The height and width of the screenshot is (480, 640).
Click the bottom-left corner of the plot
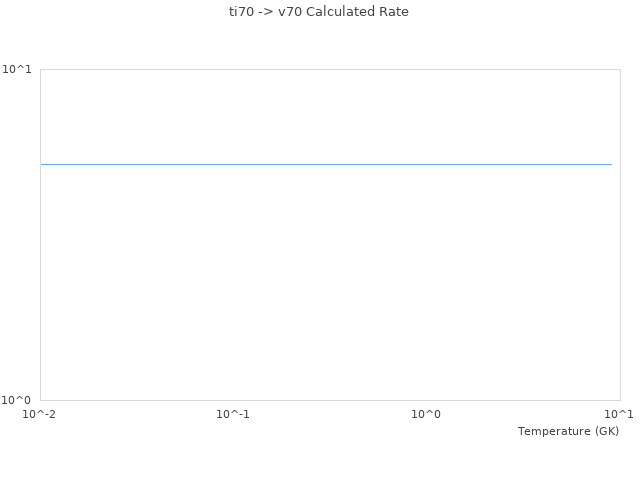pos(40,400)
